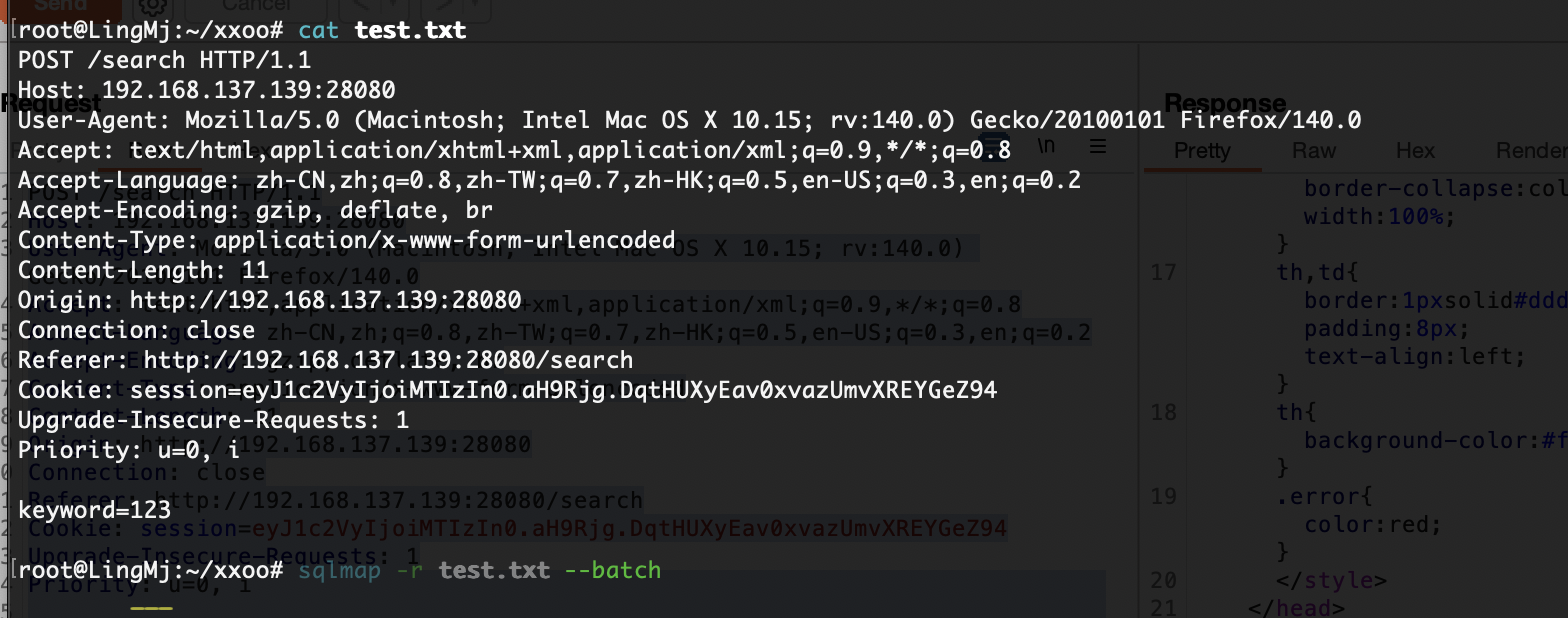Click the sqlmap -r test.txt command line

(480, 570)
